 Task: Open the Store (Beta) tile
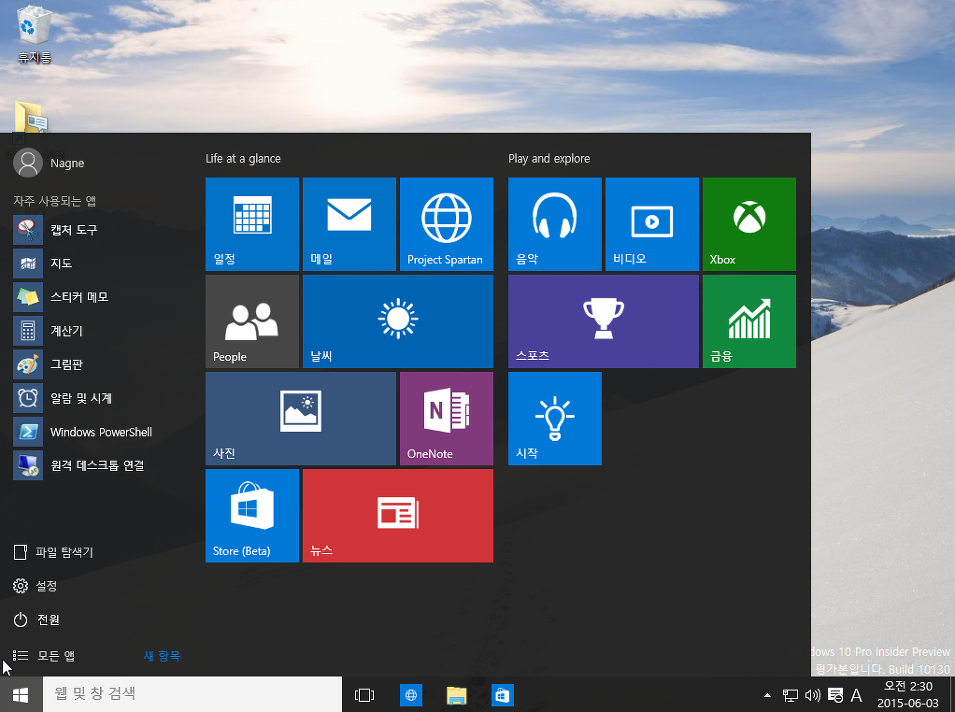click(252, 516)
